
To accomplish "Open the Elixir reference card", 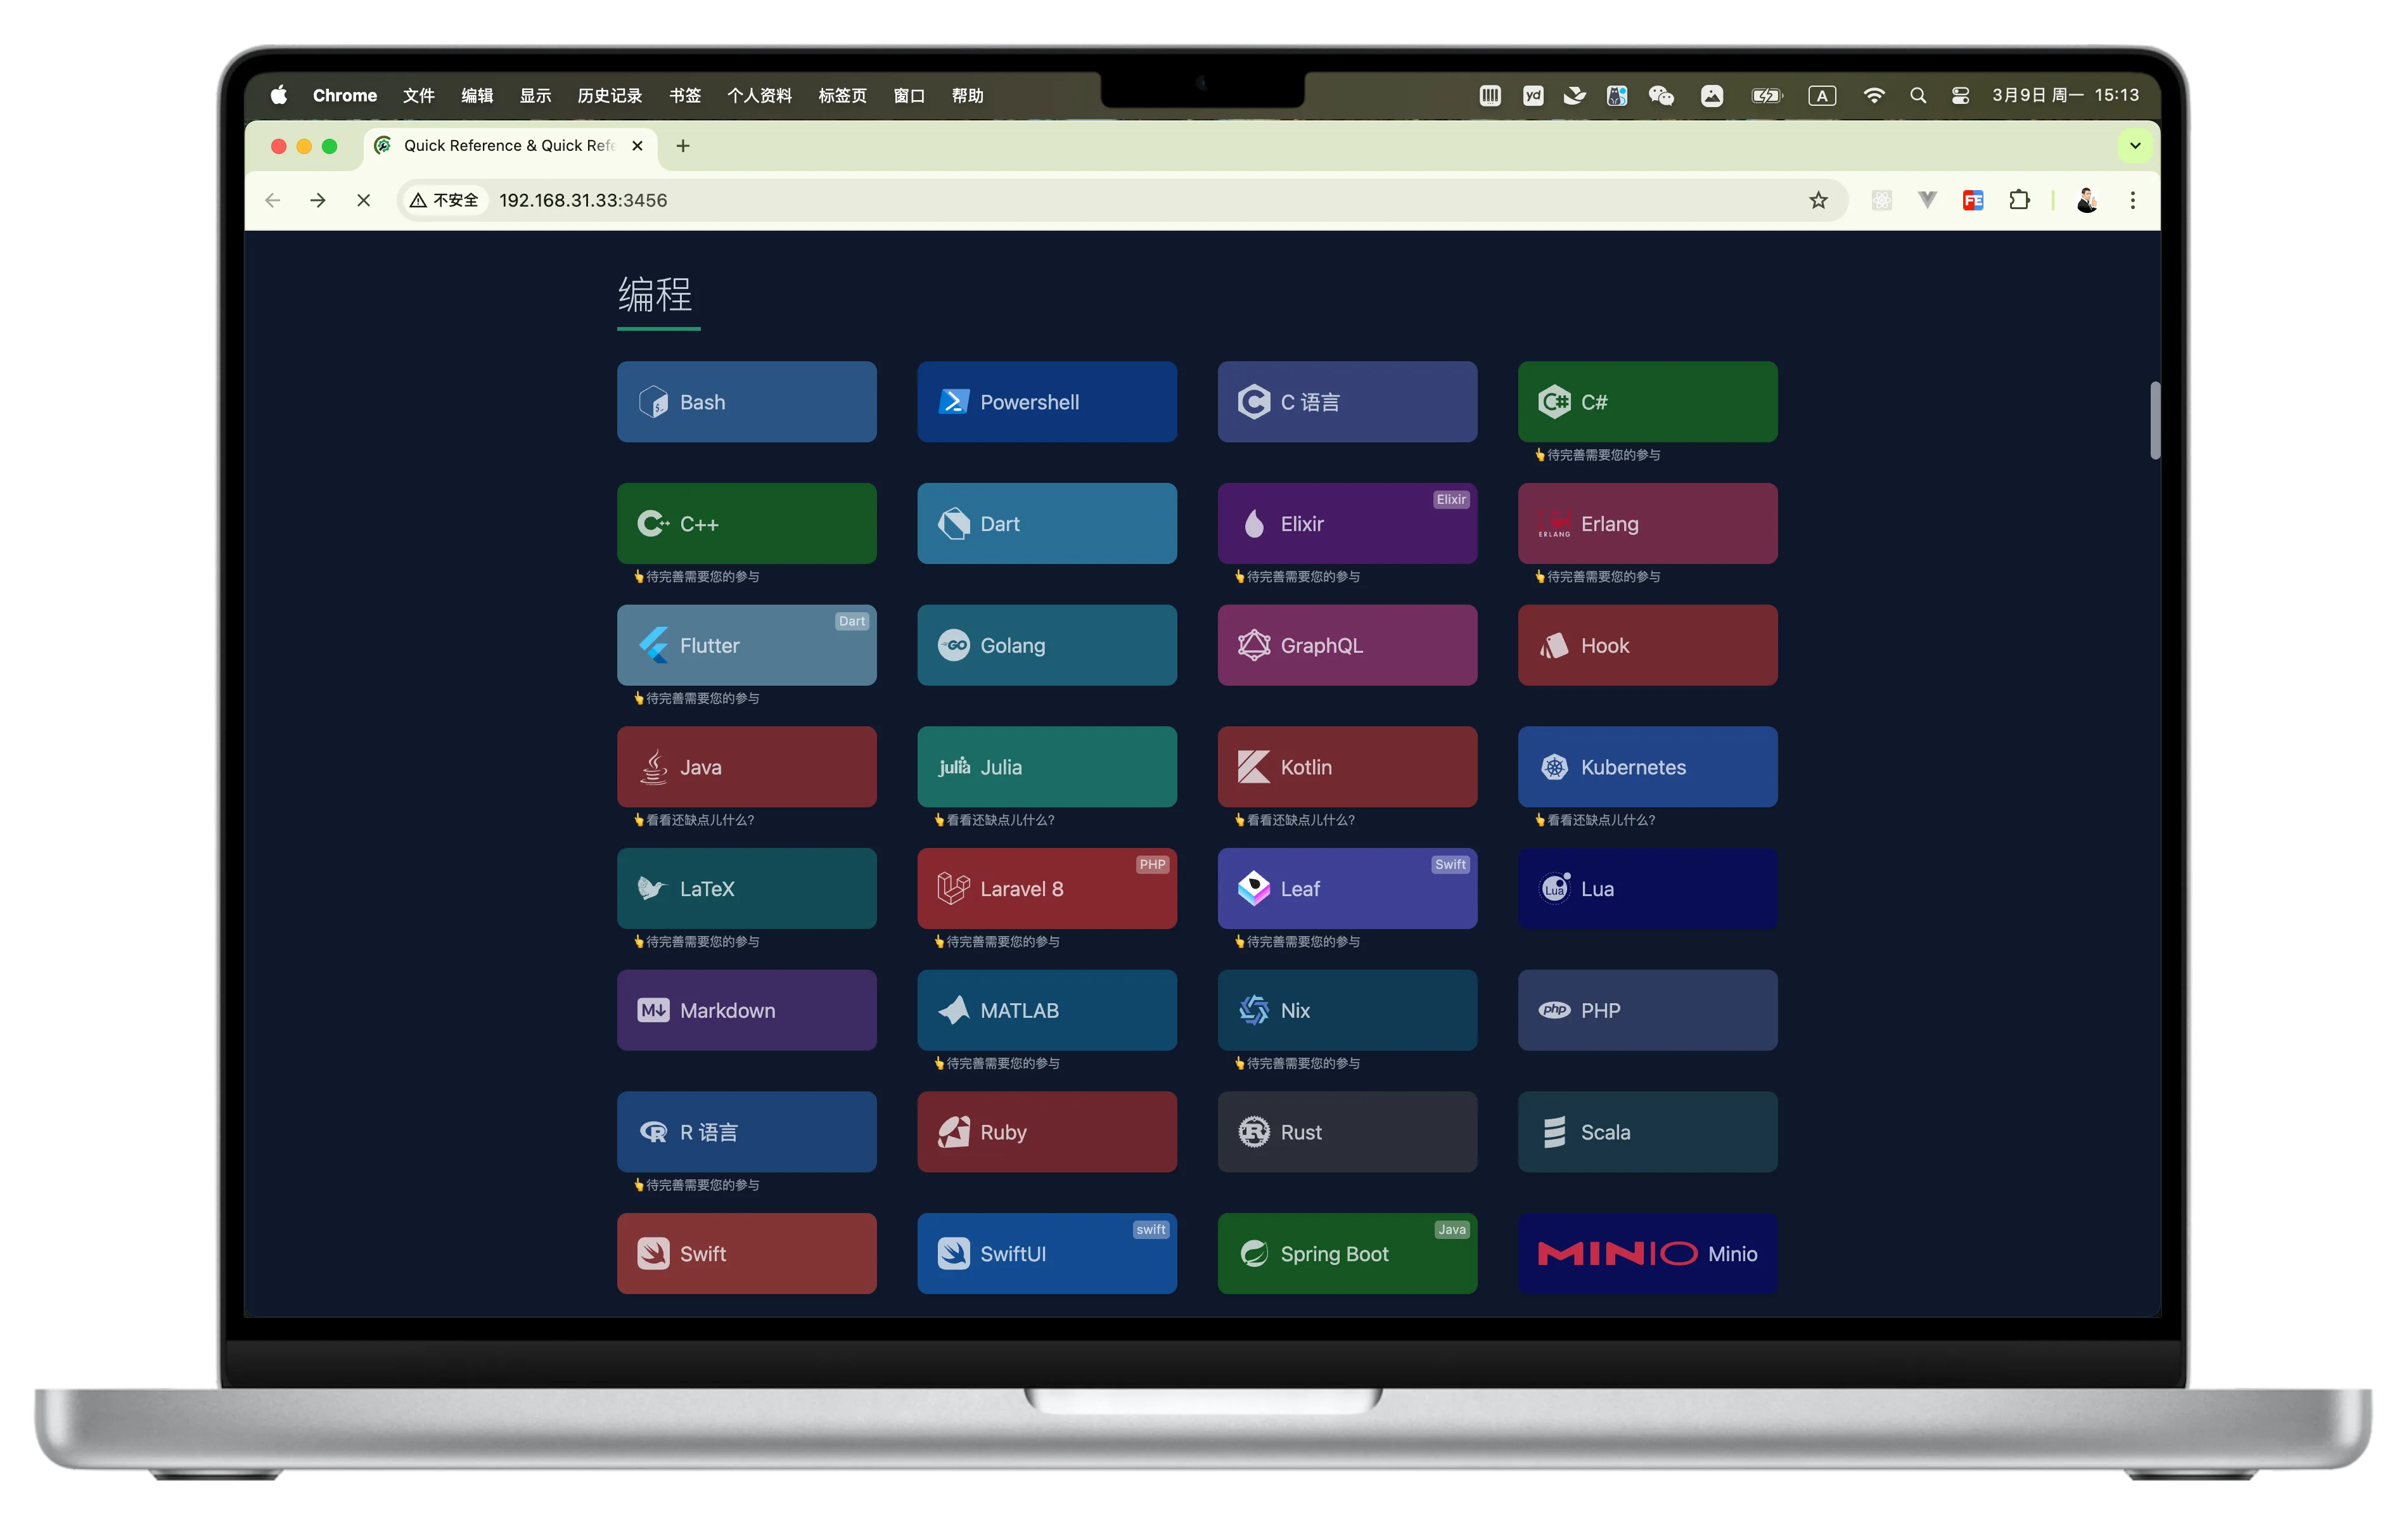I will [1347, 524].
